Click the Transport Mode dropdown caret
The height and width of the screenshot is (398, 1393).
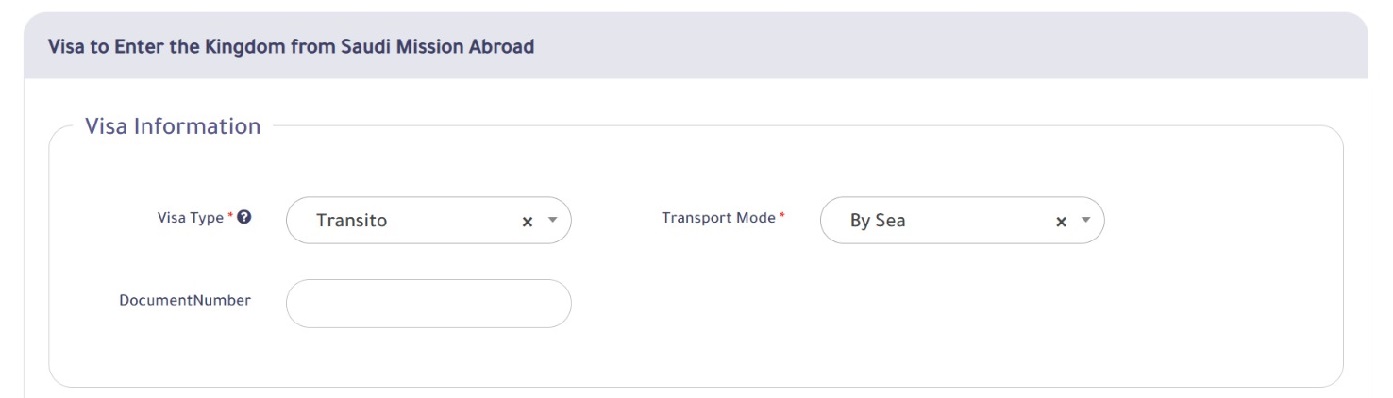[x=1086, y=221]
